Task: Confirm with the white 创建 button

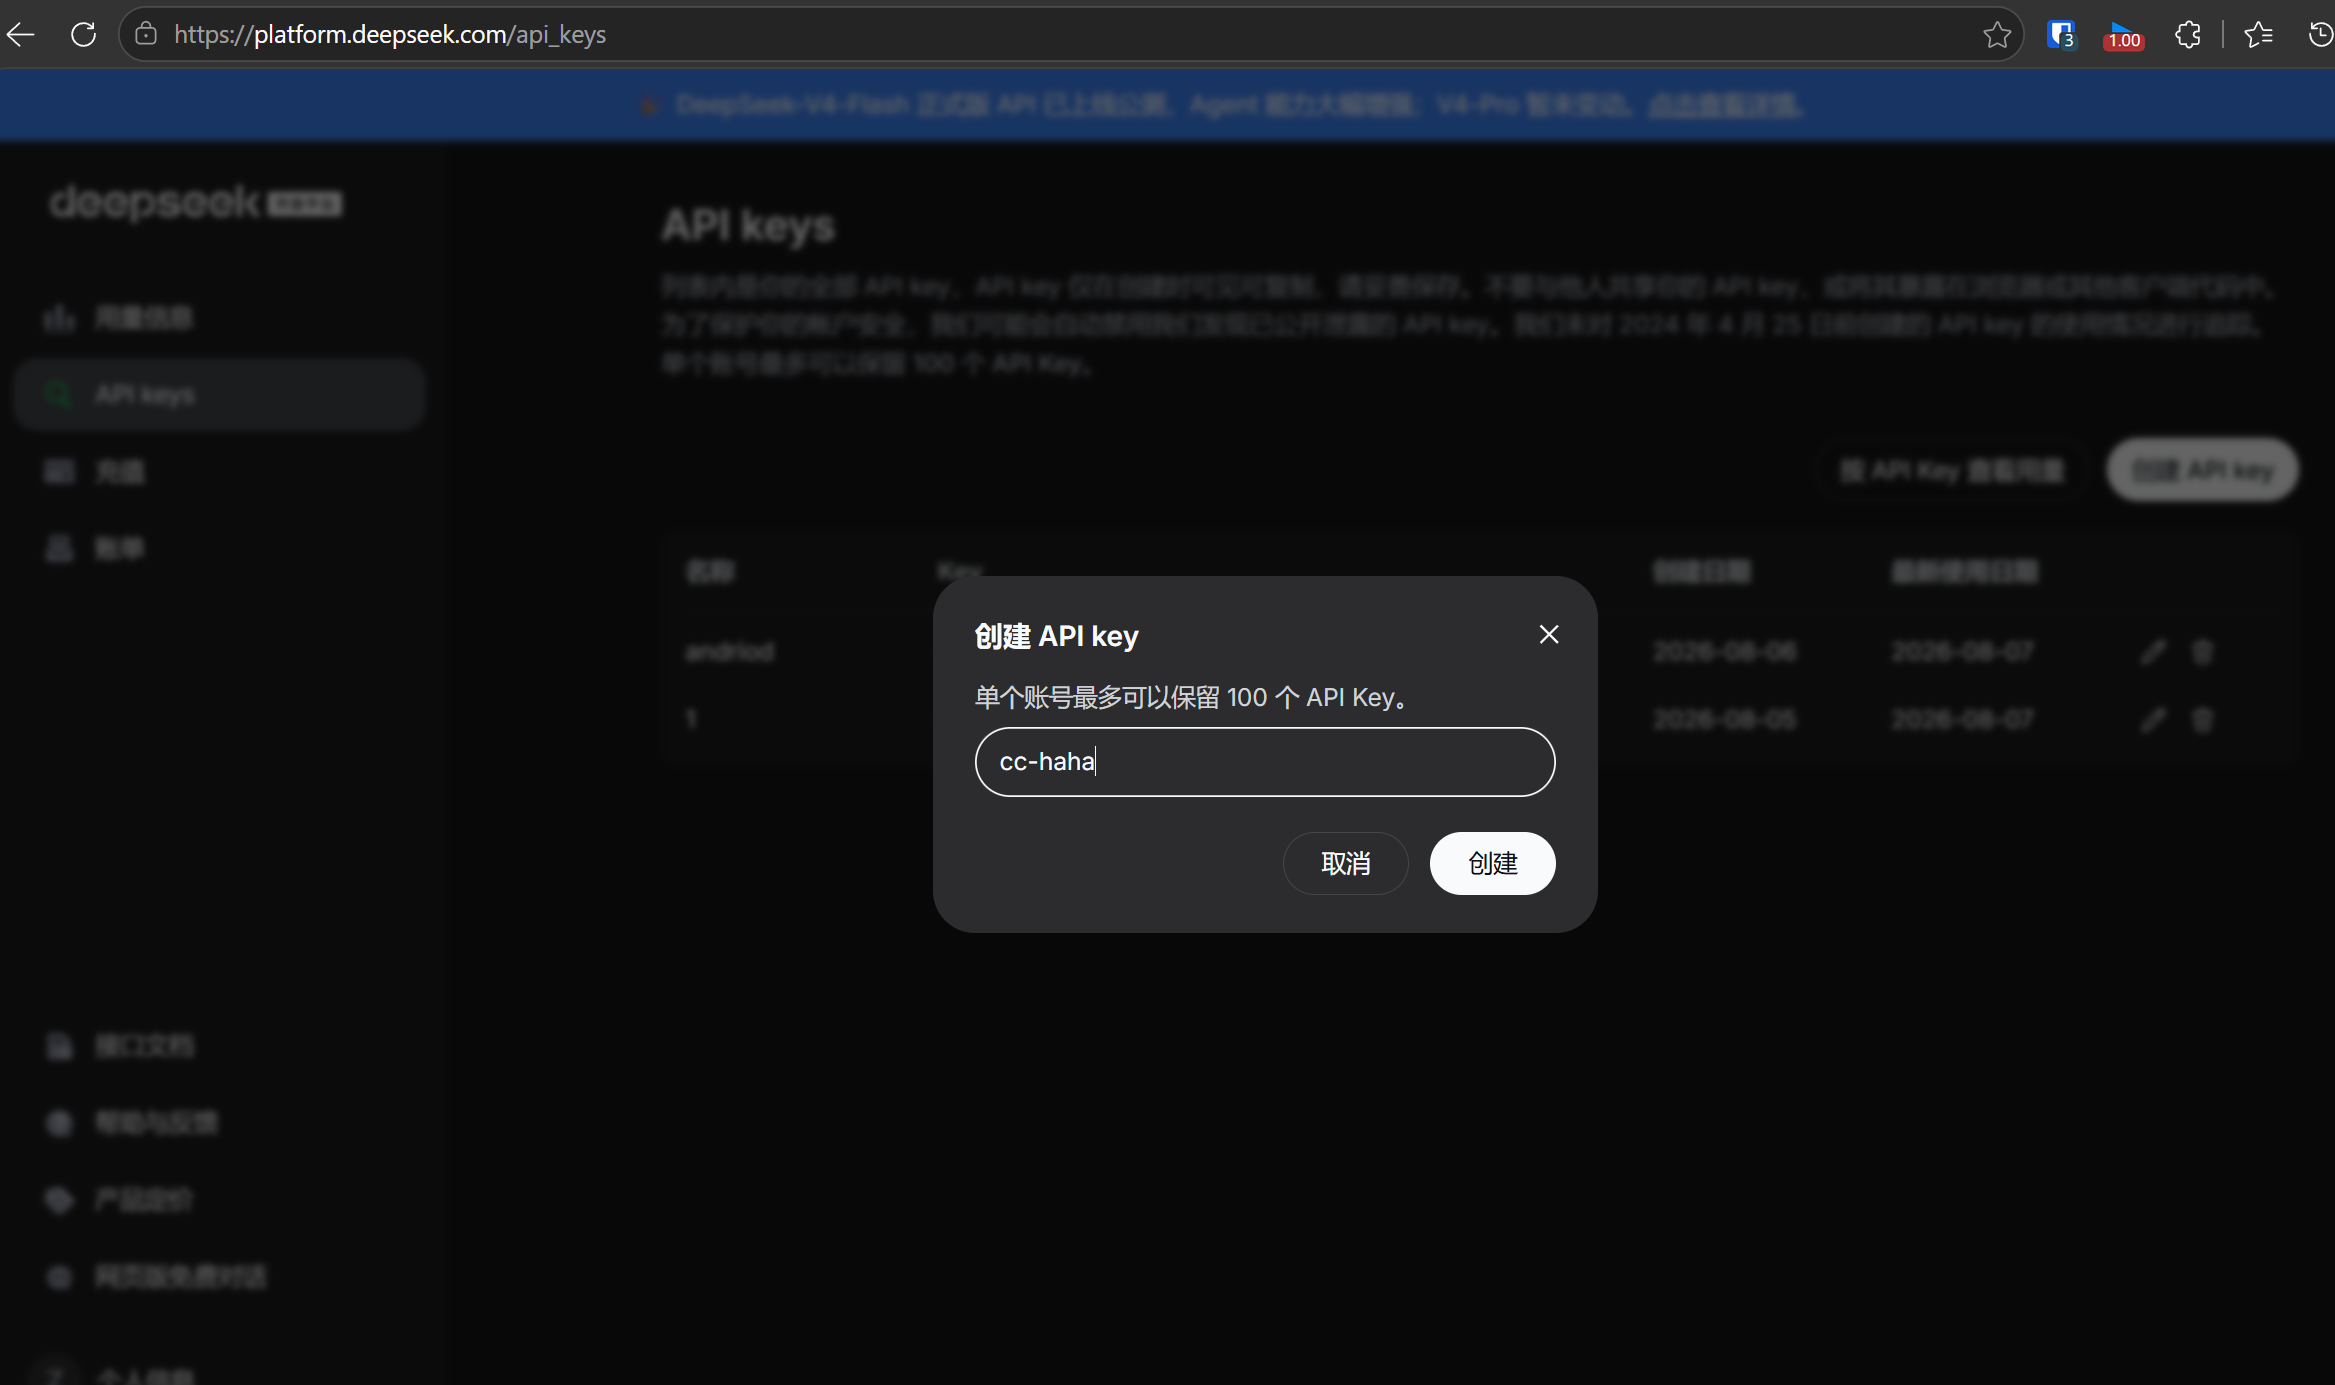Action: [x=1492, y=863]
